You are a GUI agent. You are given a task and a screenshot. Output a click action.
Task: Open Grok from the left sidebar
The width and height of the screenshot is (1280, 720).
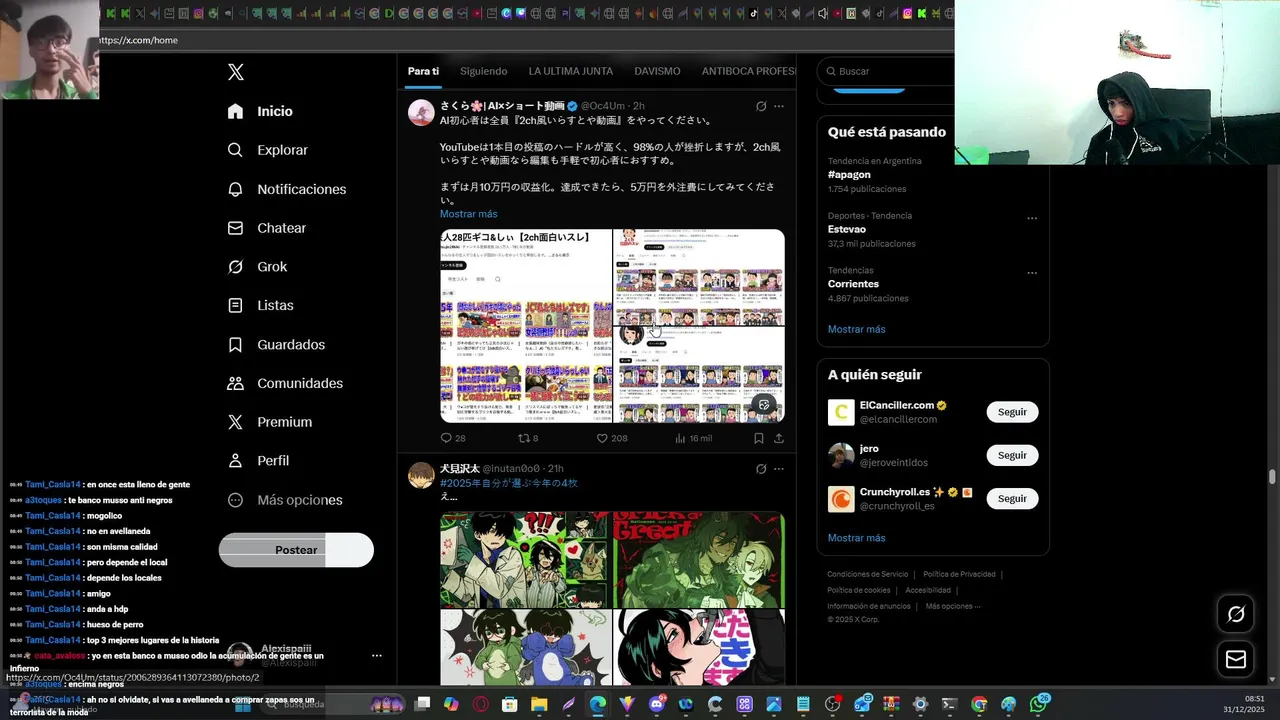[257, 267]
